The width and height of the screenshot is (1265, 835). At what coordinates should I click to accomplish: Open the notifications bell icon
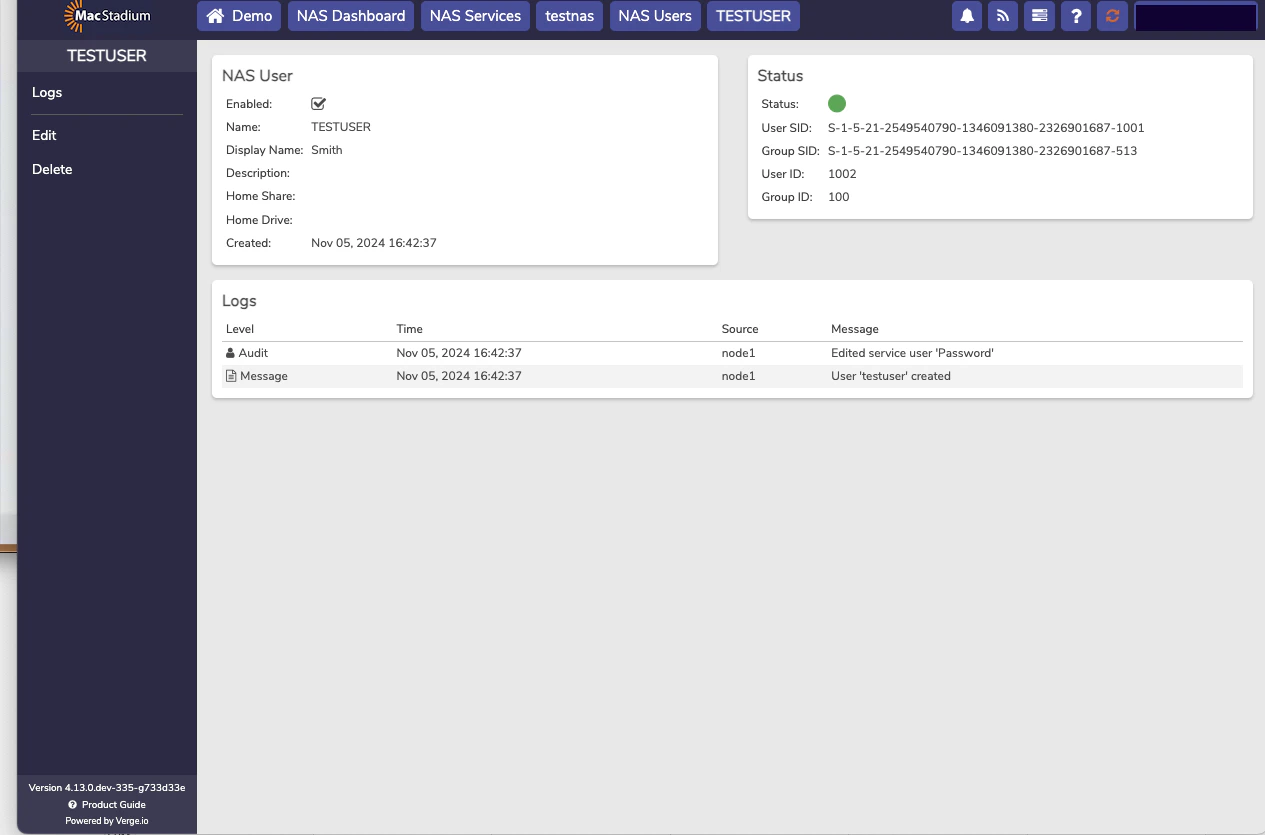pyautogui.click(x=966, y=16)
